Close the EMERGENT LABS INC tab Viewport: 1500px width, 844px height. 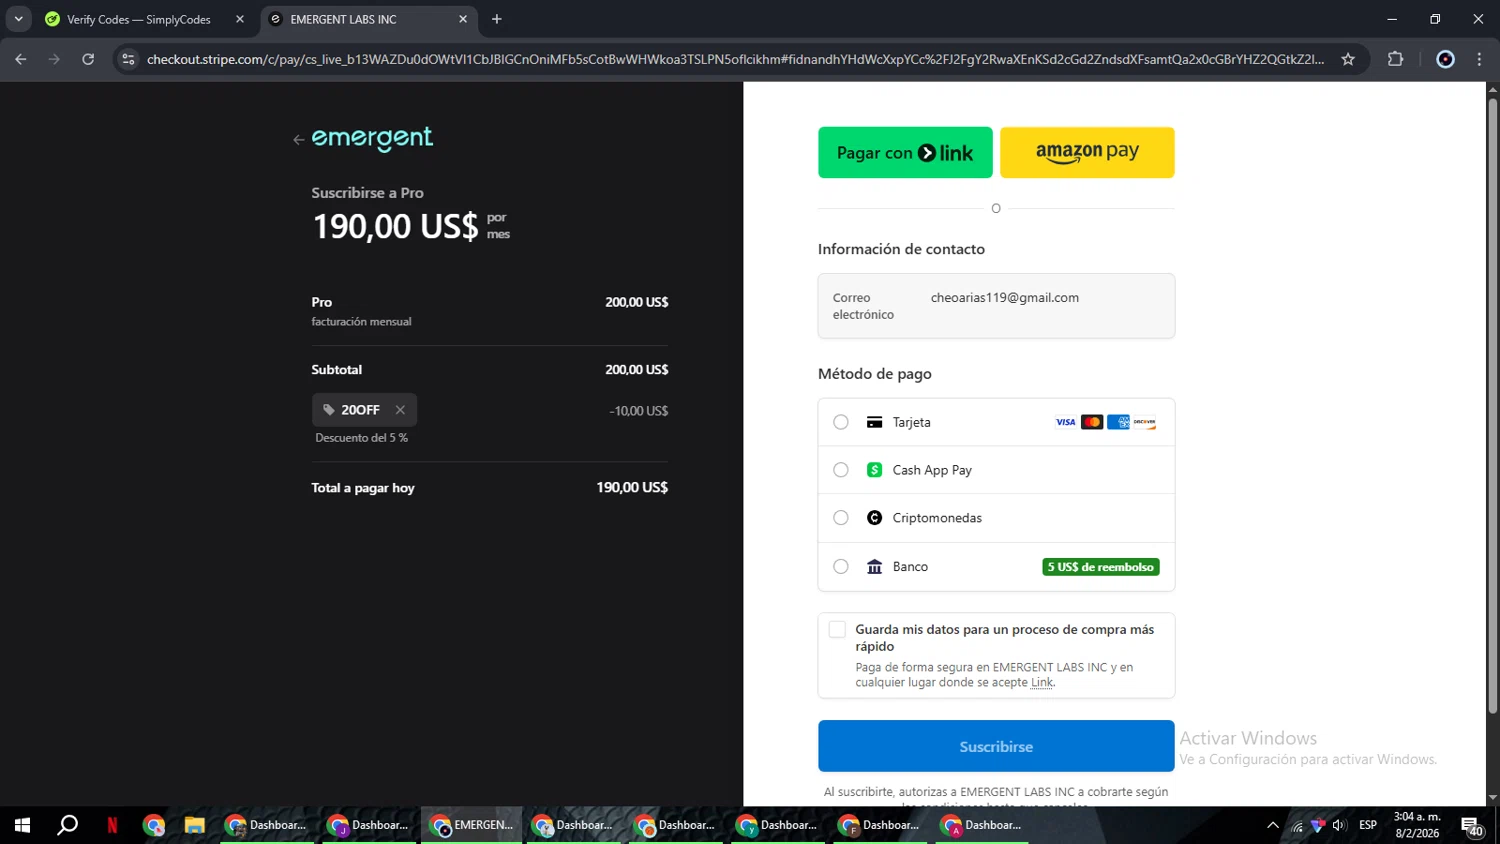coord(463,19)
